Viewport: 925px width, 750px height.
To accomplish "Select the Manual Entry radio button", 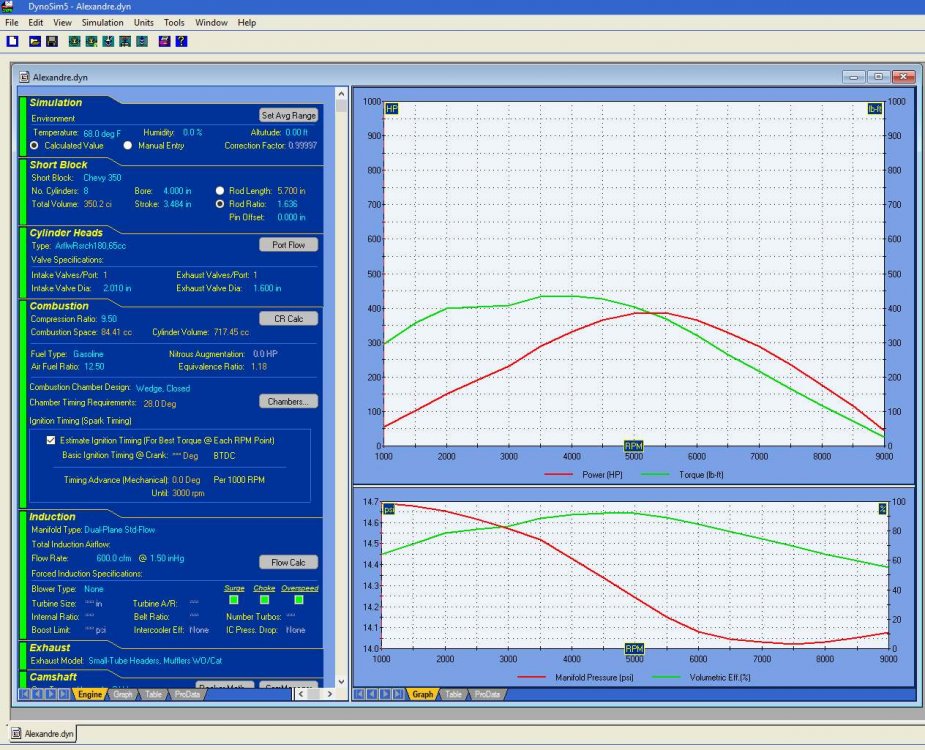I will pyautogui.click(x=128, y=145).
